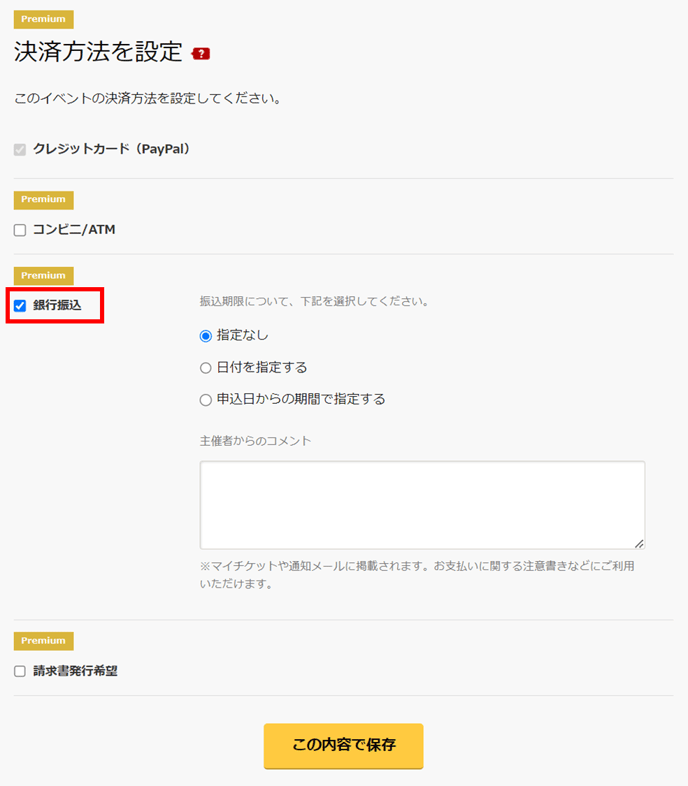688x786 pixels.
Task: Toggle the クレジットカード (PayPal) checkbox
Action: [20, 149]
